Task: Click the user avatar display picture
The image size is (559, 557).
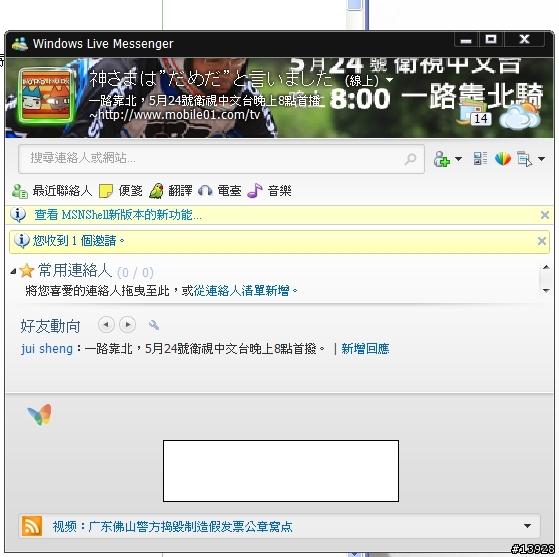Action: point(46,95)
